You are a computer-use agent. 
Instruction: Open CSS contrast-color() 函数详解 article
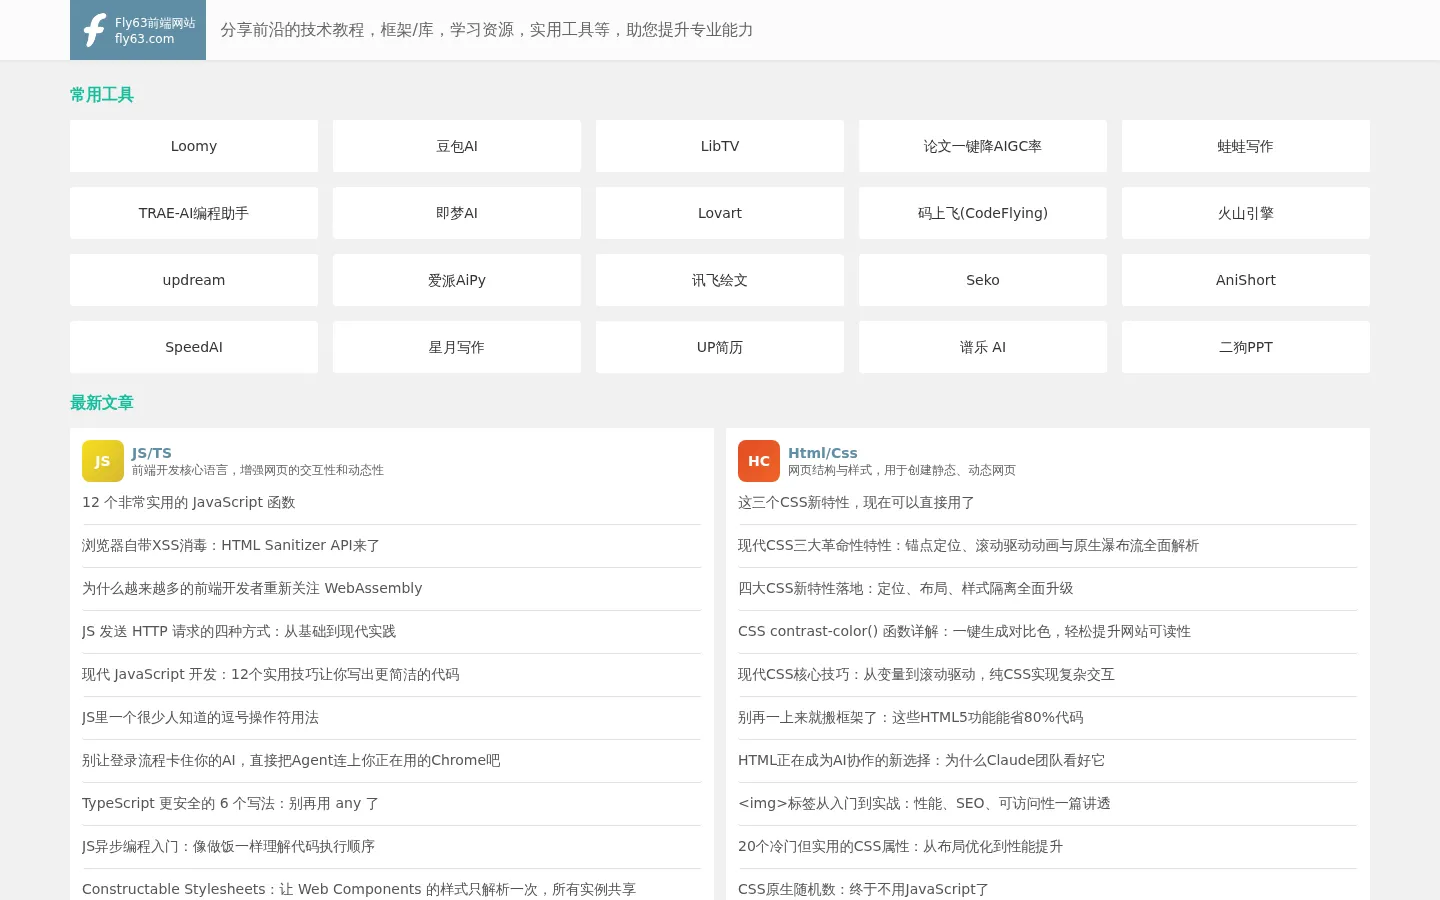tap(964, 632)
